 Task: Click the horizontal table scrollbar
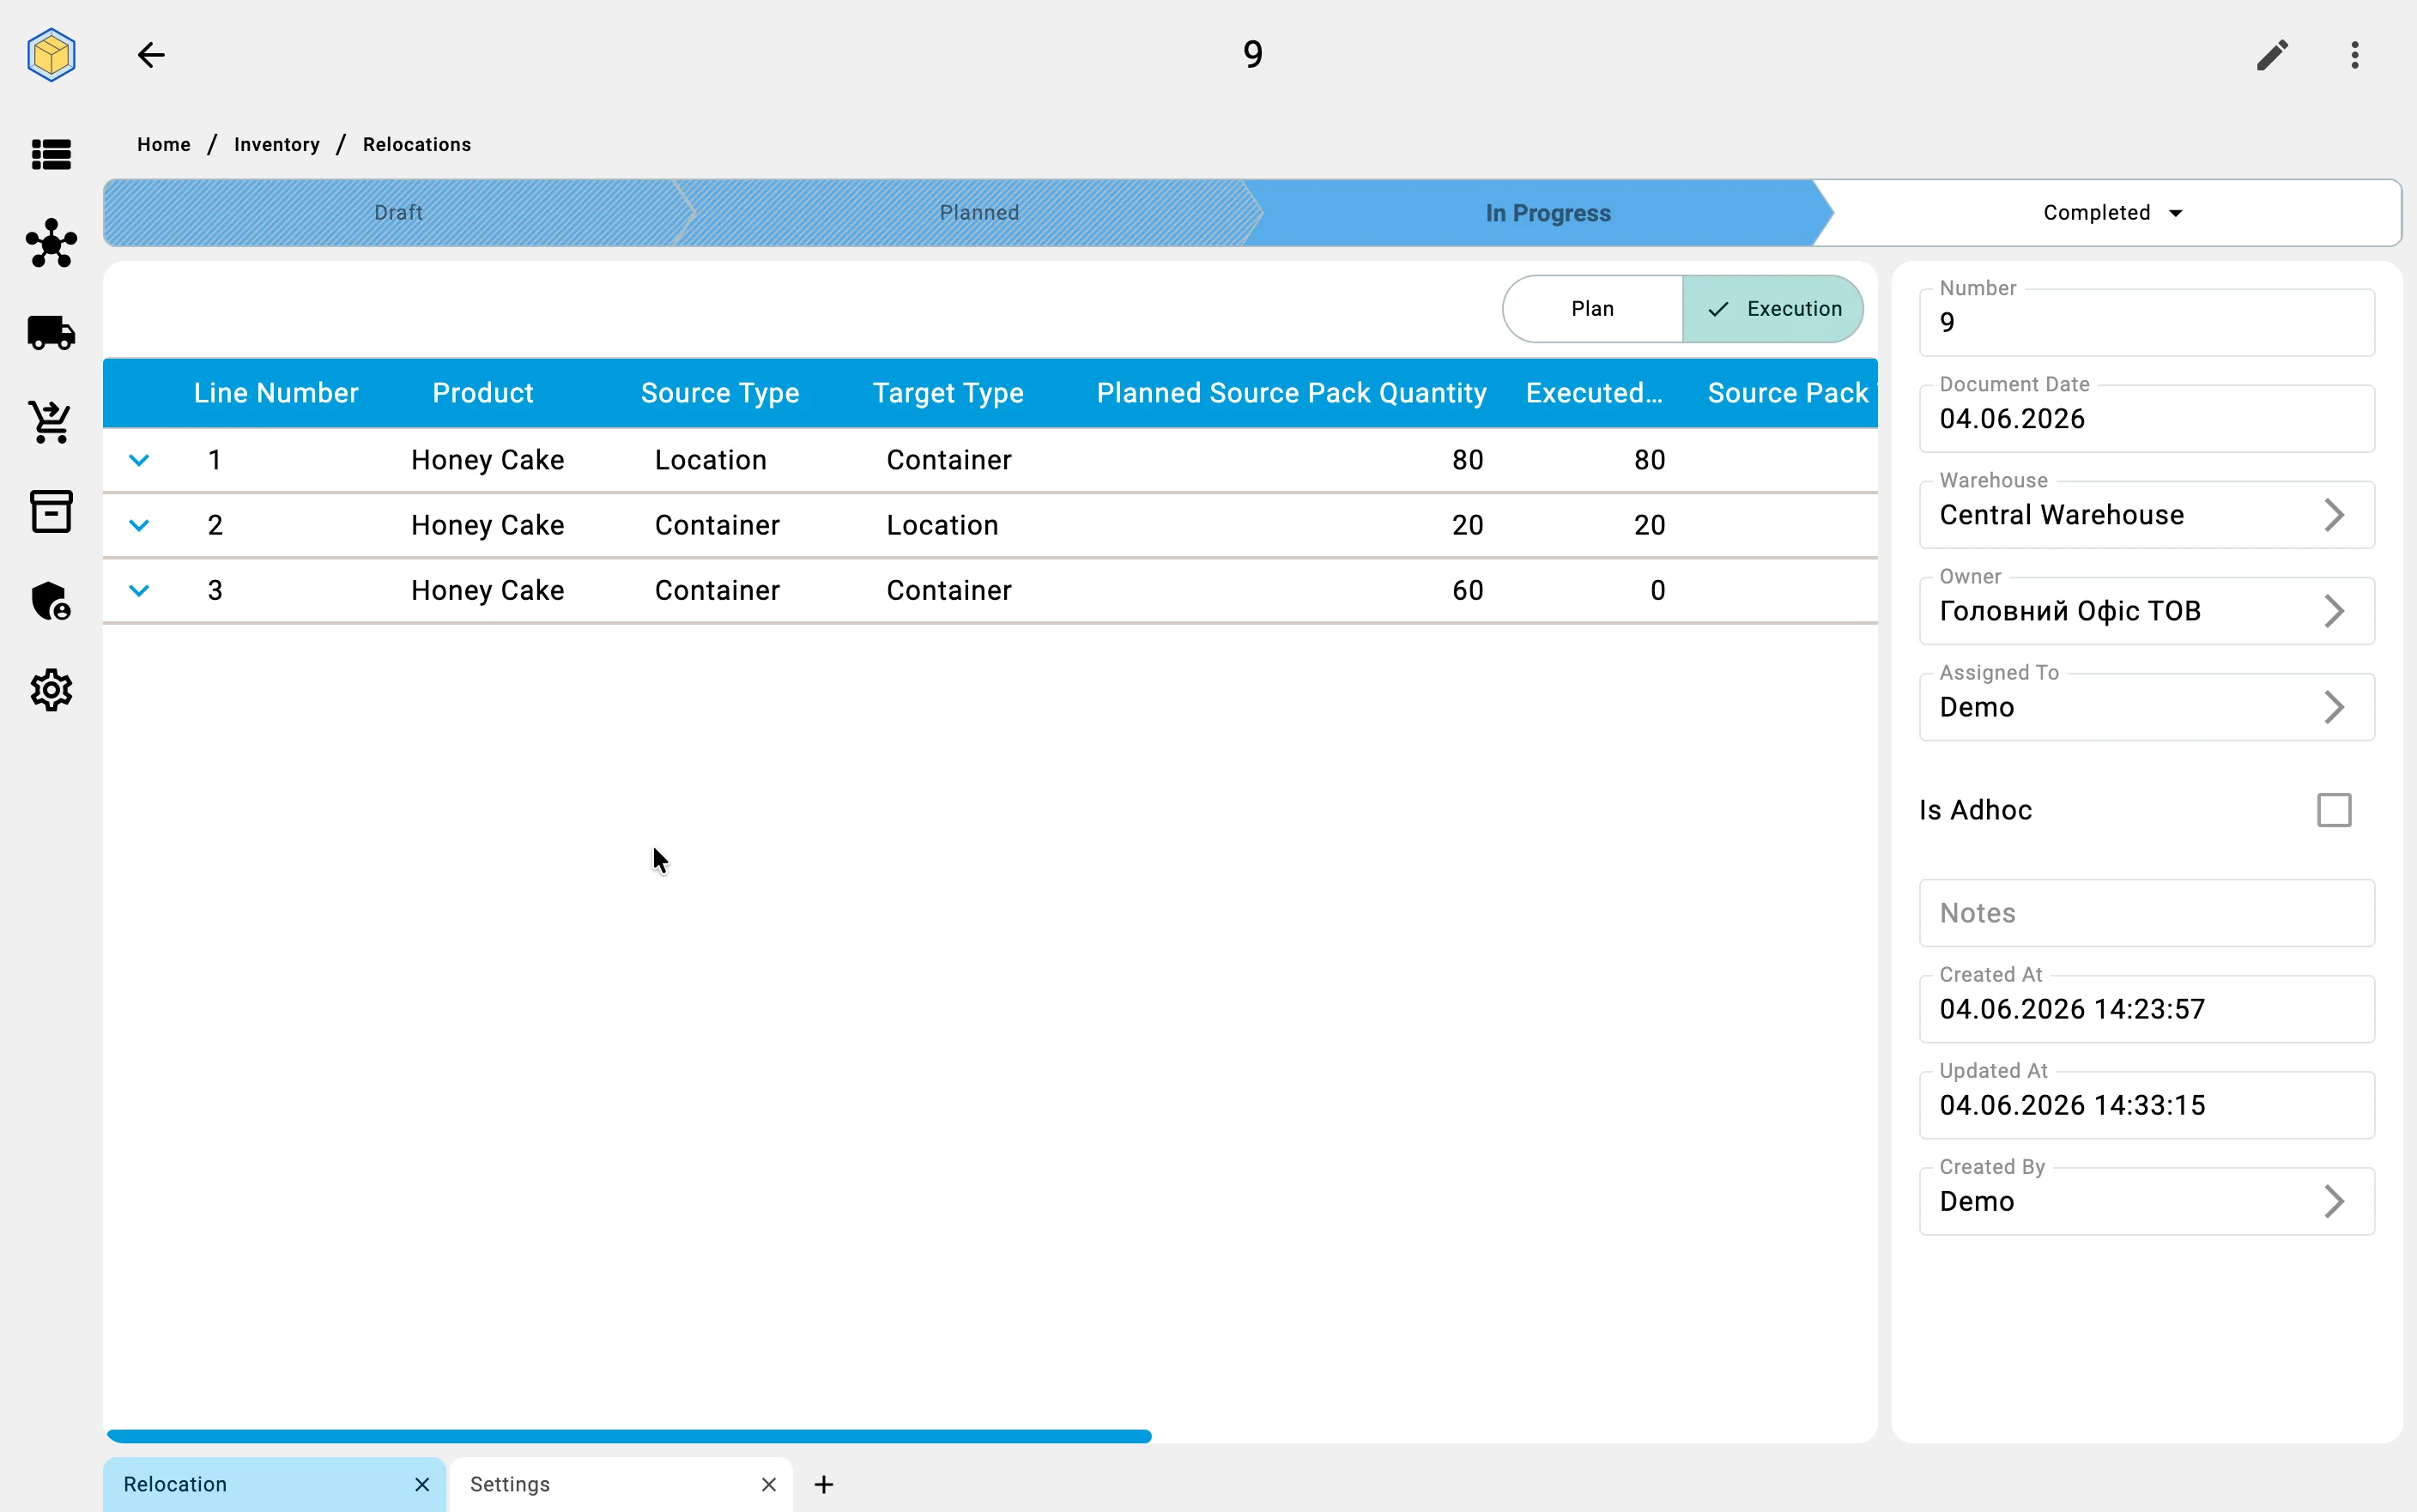629,1436
